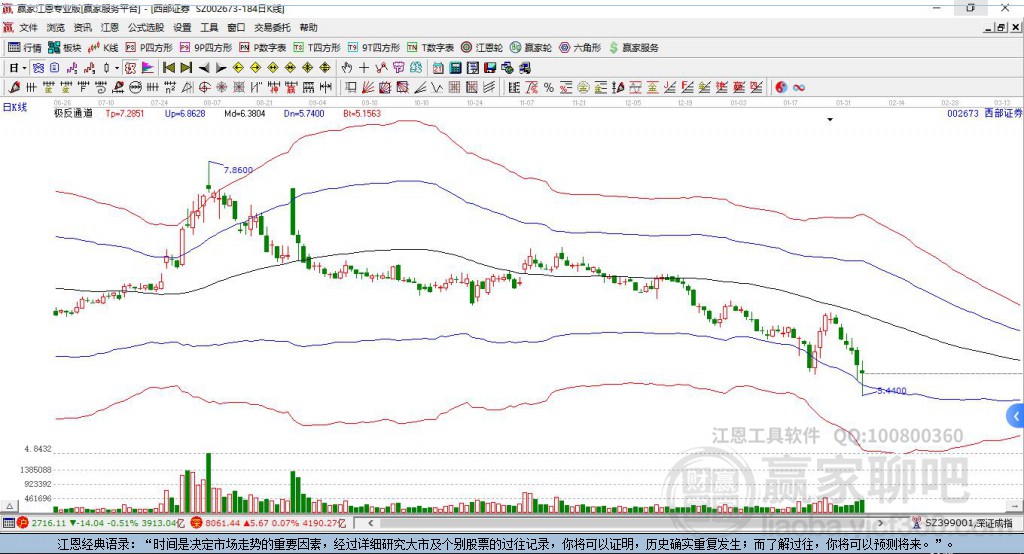Open the 设置 menu
Viewport: 1024px width, 554px height.
[x=182, y=27]
